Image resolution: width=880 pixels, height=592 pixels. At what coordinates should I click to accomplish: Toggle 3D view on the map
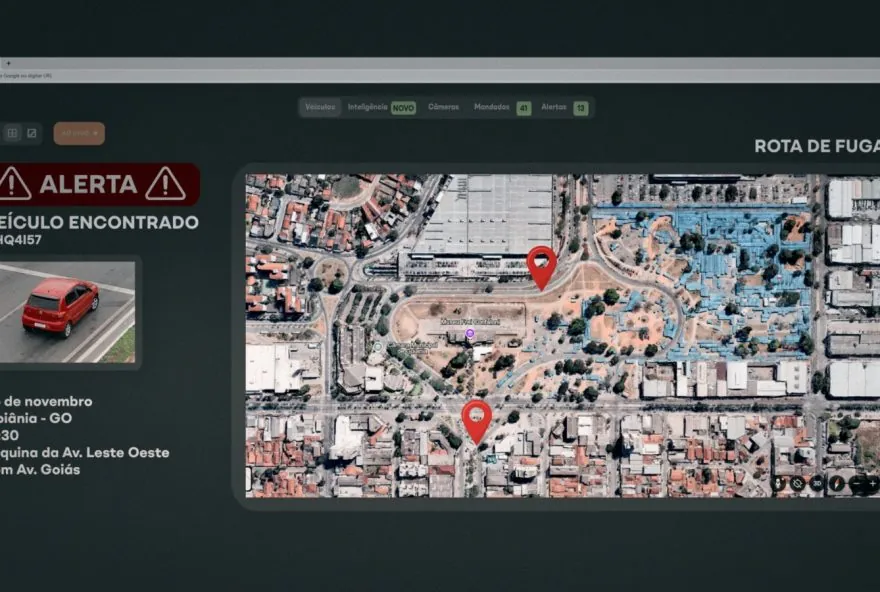817,483
